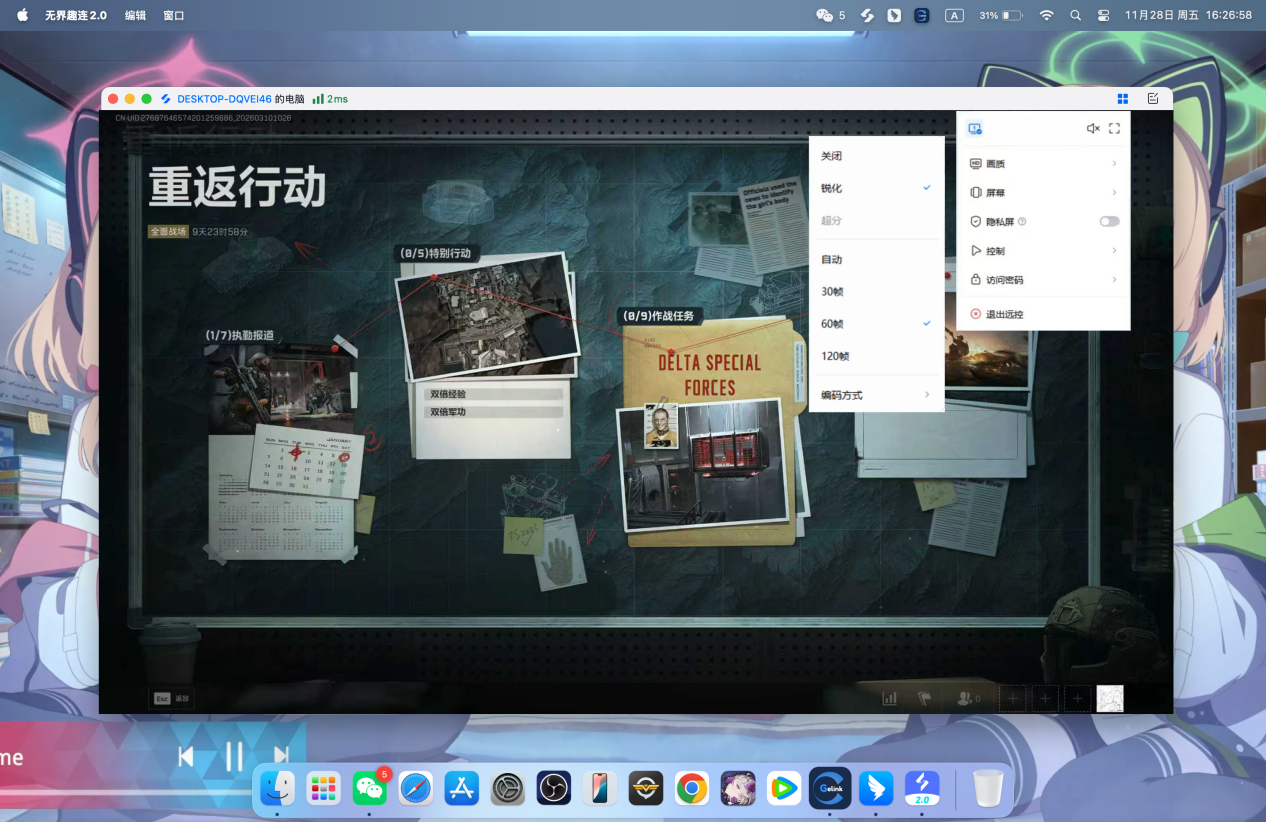Choose 自动 frame rate mode
Screen dimensions: 1266x822
coord(832,260)
